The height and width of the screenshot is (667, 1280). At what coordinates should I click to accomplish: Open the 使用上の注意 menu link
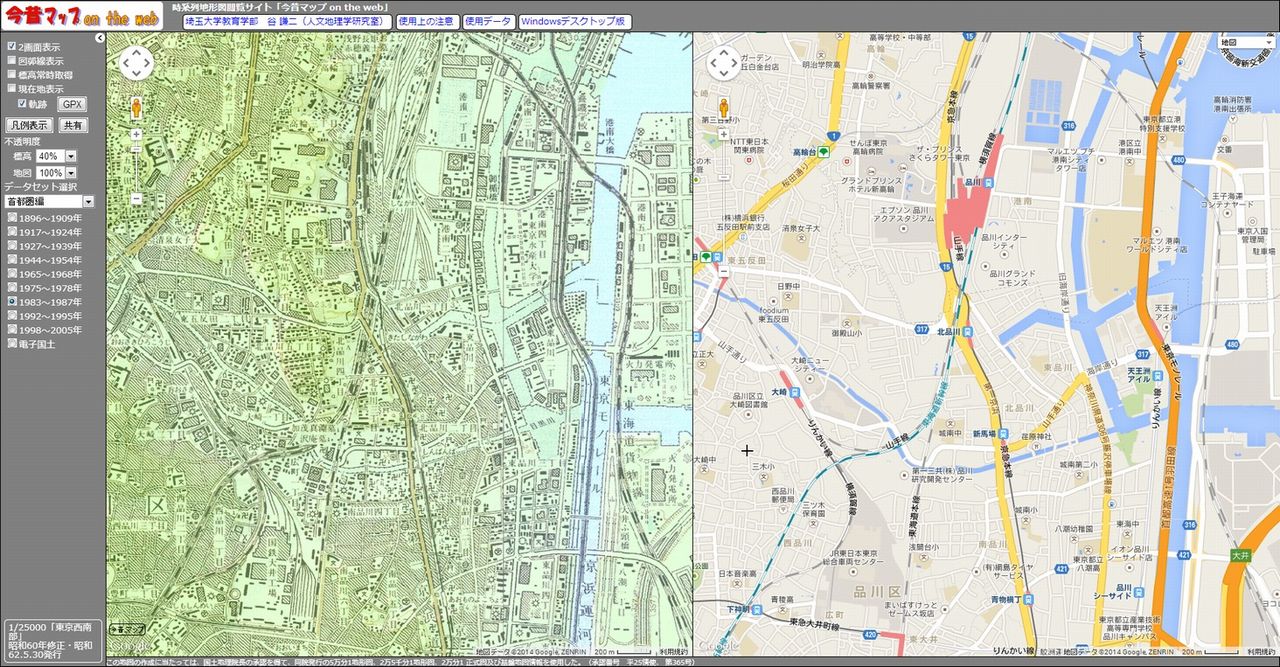pyautogui.click(x=427, y=21)
